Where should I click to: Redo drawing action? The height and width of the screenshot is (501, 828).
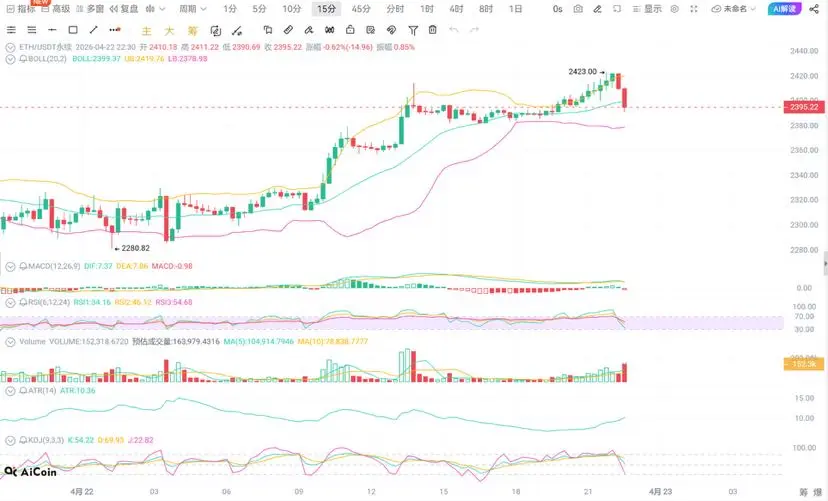tap(474, 30)
